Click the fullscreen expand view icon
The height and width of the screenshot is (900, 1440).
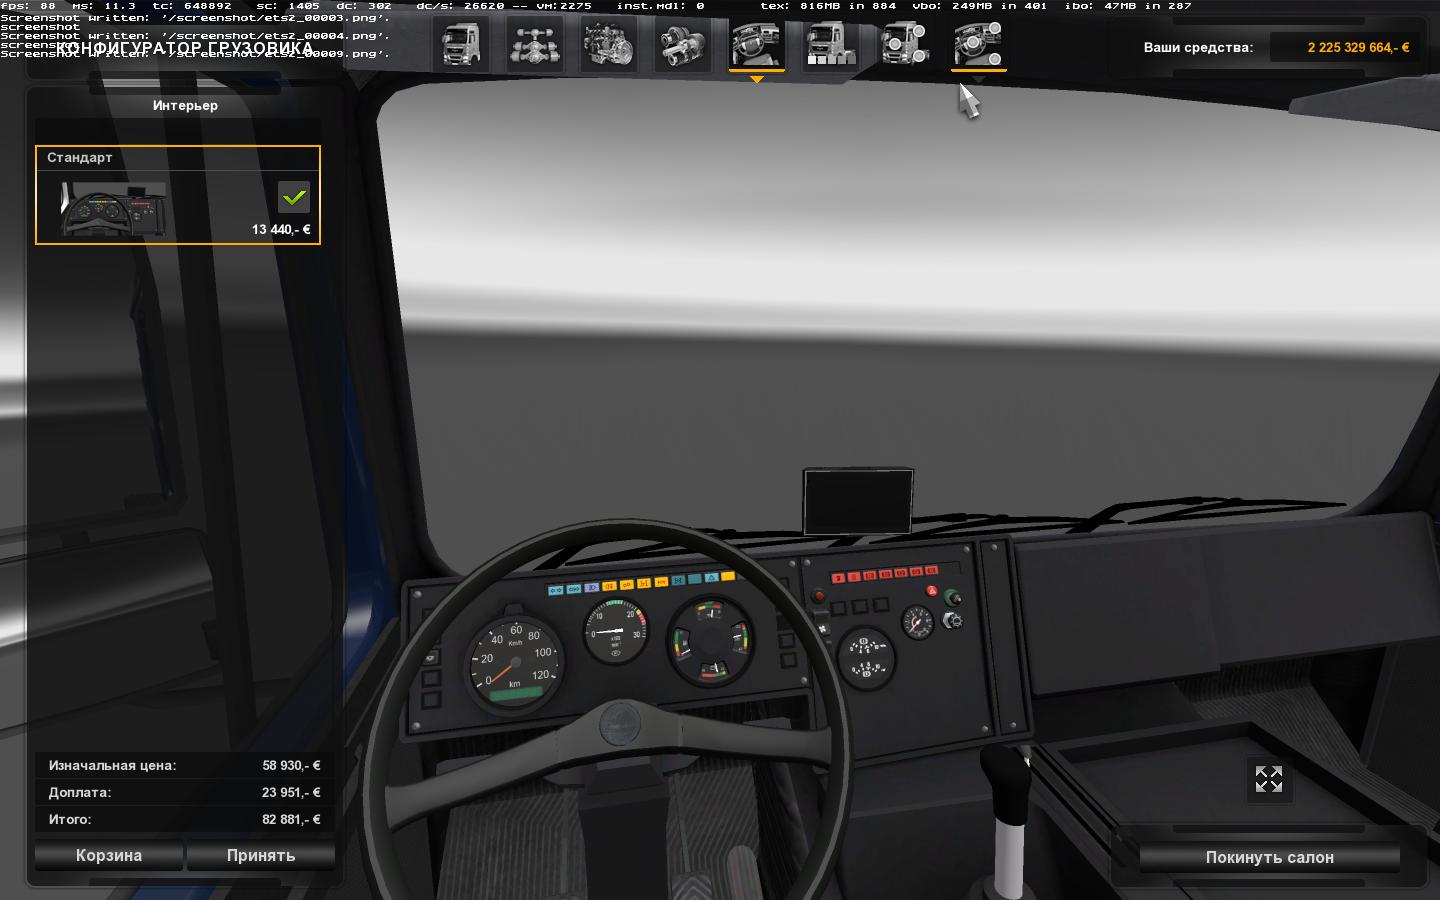pyautogui.click(x=1268, y=779)
